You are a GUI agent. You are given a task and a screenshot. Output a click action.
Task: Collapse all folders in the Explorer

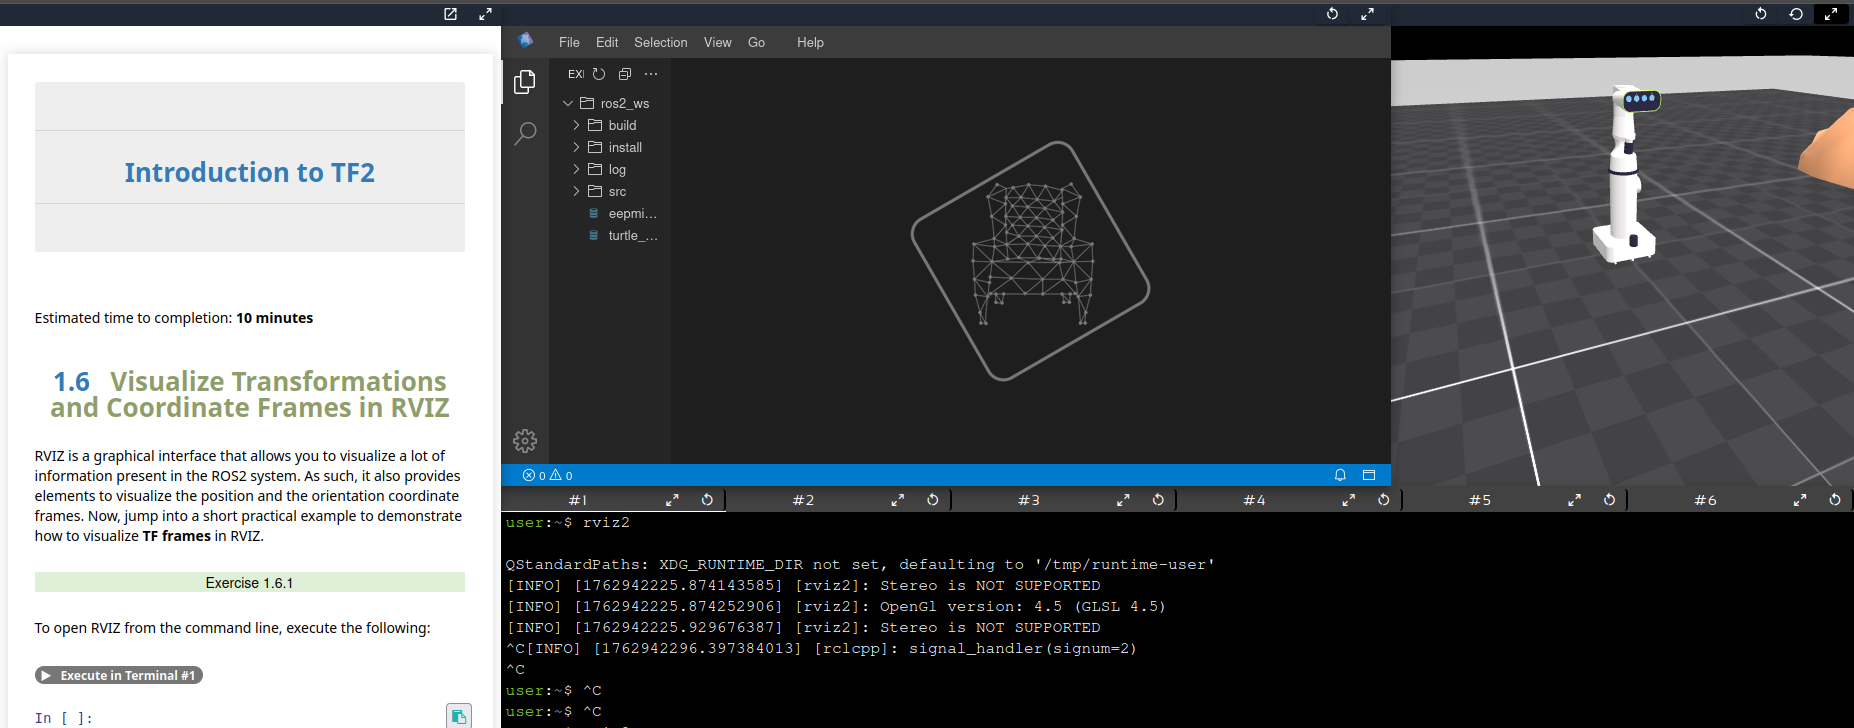625,74
